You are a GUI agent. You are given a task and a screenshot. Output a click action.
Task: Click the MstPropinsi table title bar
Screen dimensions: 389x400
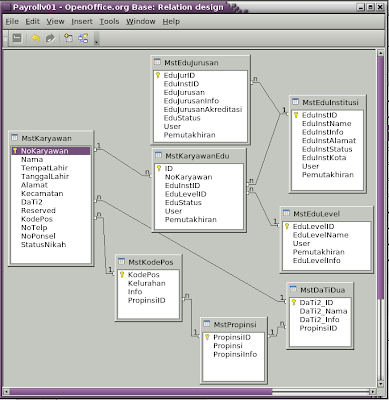pyautogui.click(x=234, y=324)
